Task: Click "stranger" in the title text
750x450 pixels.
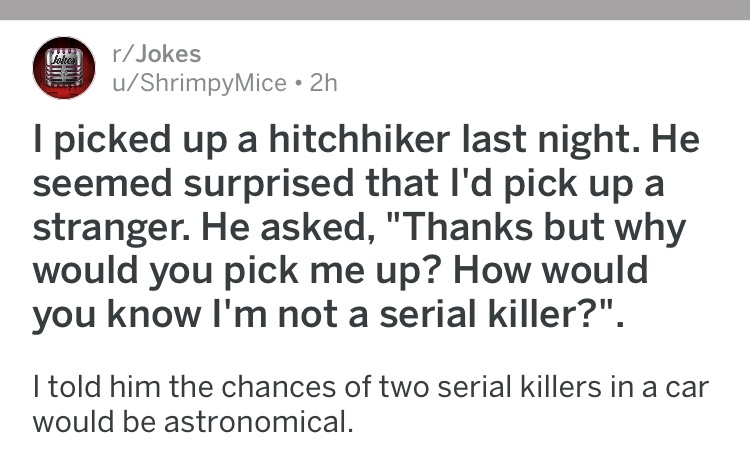Action: click(113, 229)
